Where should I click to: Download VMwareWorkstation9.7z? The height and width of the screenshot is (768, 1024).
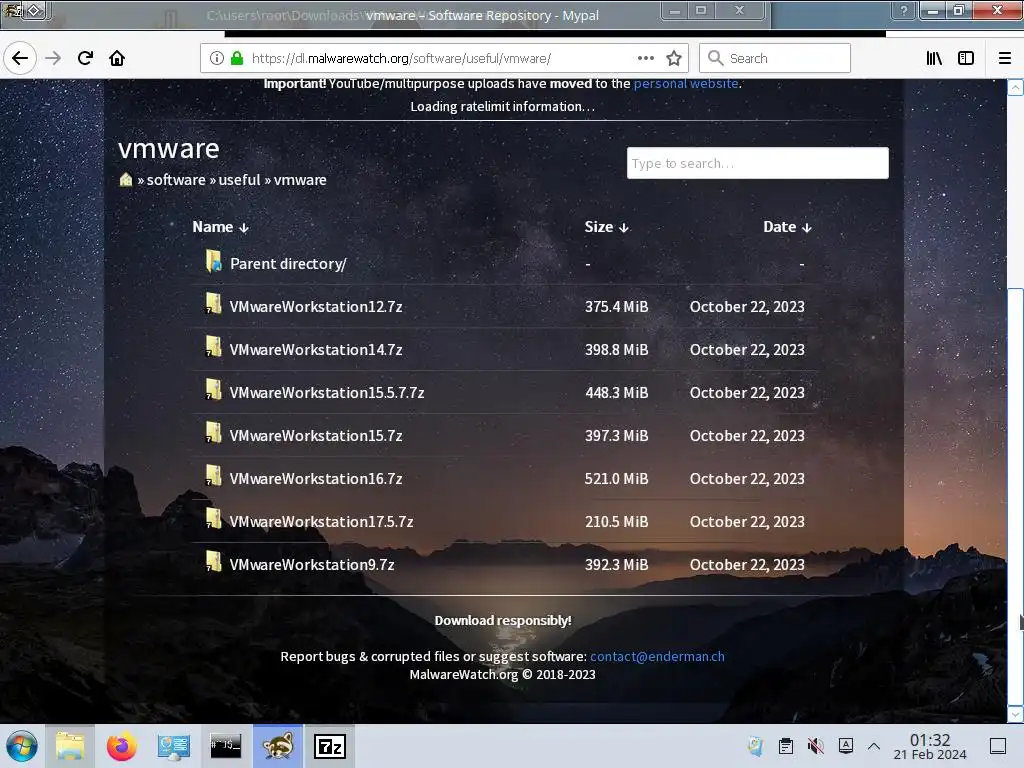tap(312, 566)
